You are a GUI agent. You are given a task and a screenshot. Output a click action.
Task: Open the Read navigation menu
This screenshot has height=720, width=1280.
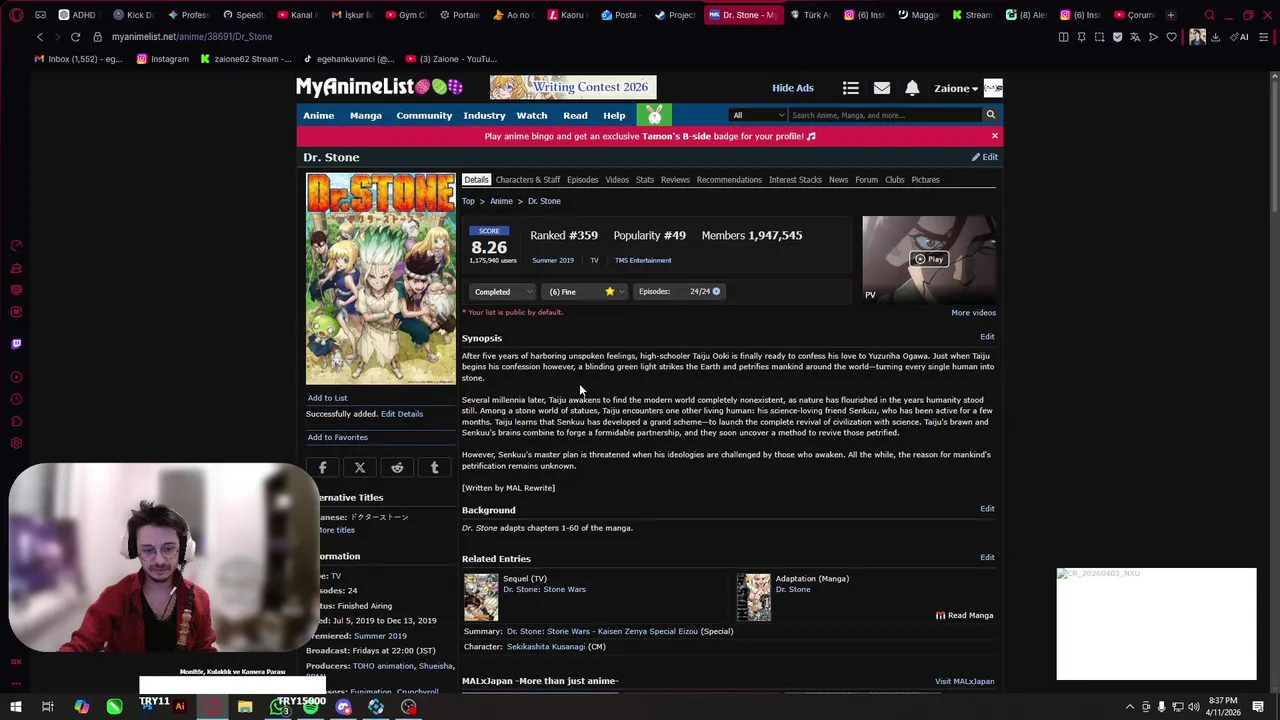(x=575, y=115)
